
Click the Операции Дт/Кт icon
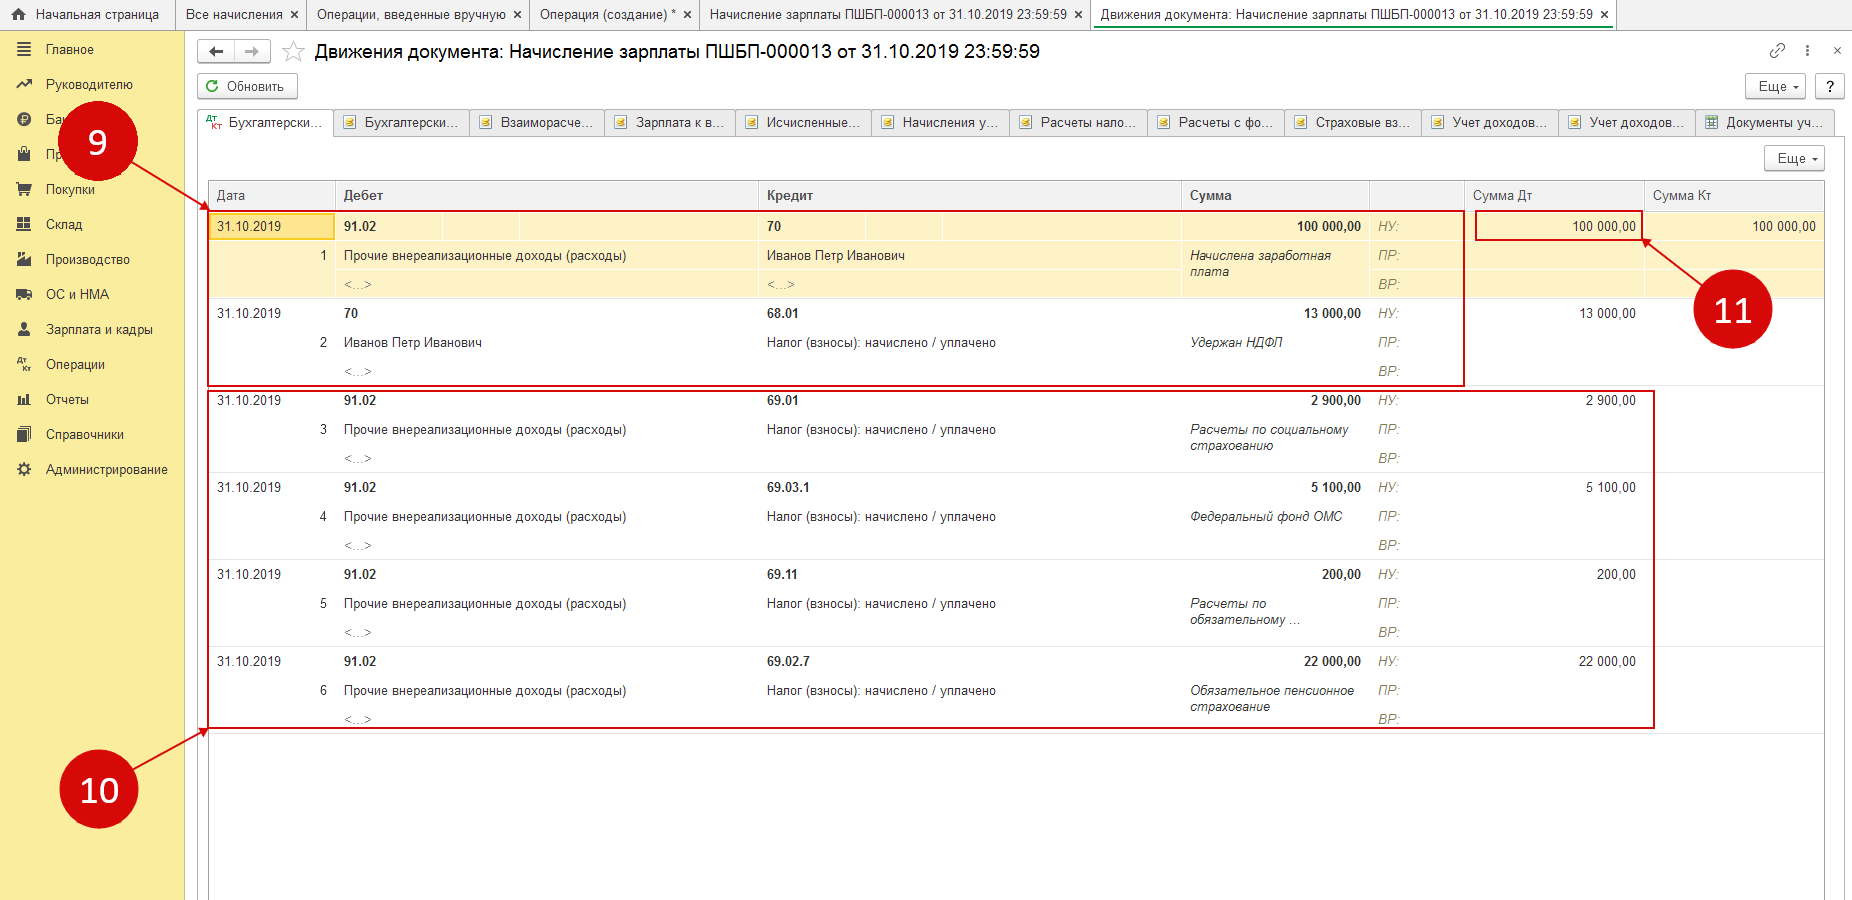[x=24, y=364]
